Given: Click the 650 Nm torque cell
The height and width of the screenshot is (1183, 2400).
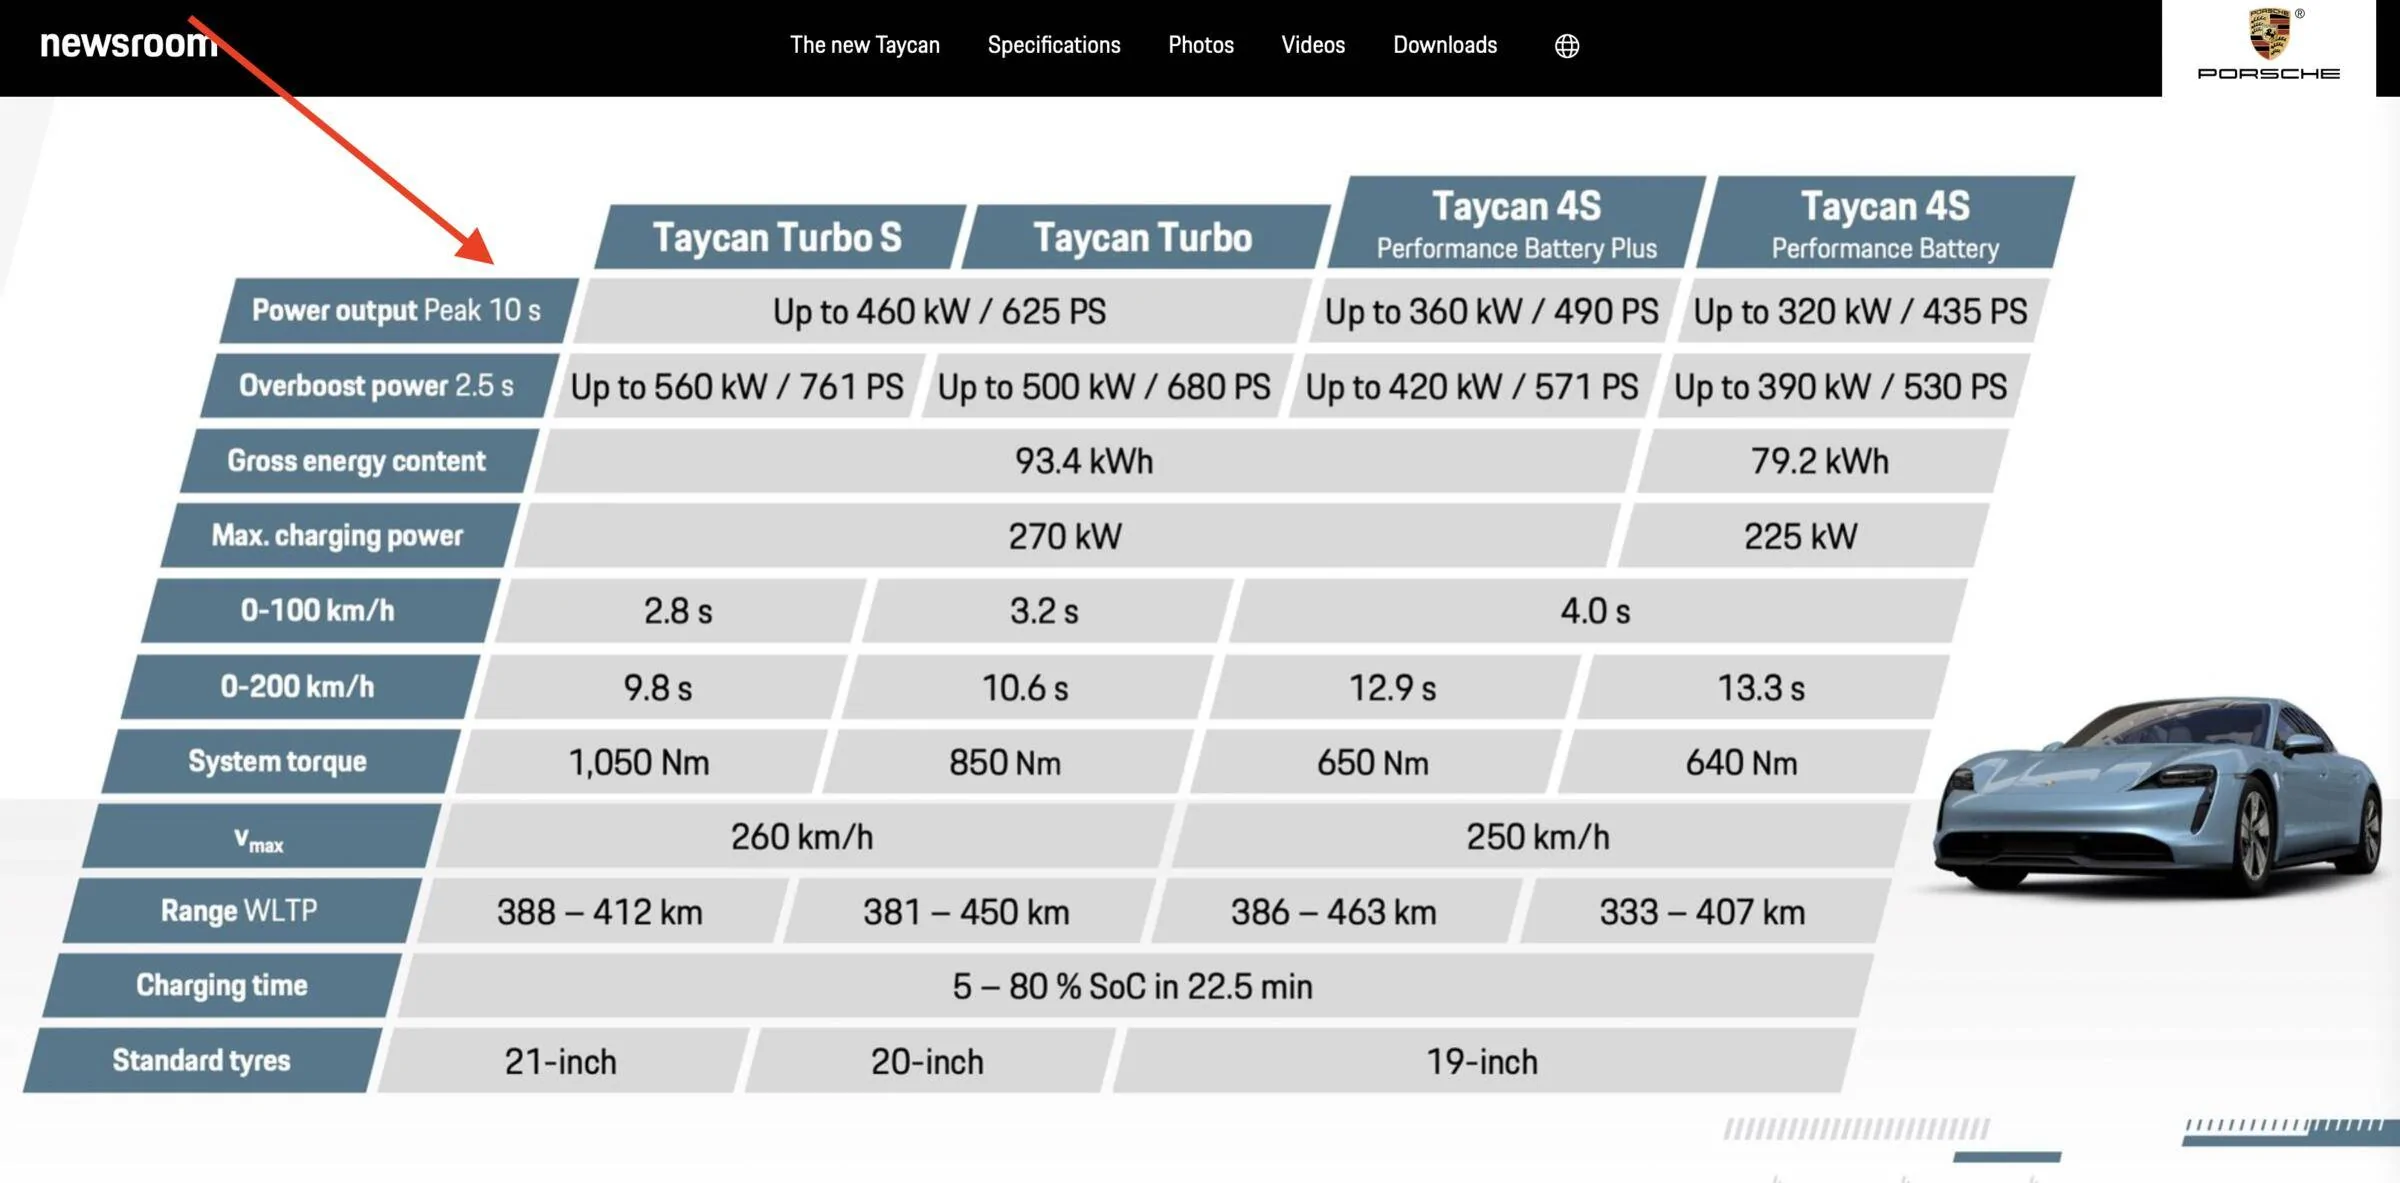Looking at the screenshot, I should (x=1374, y=762).
